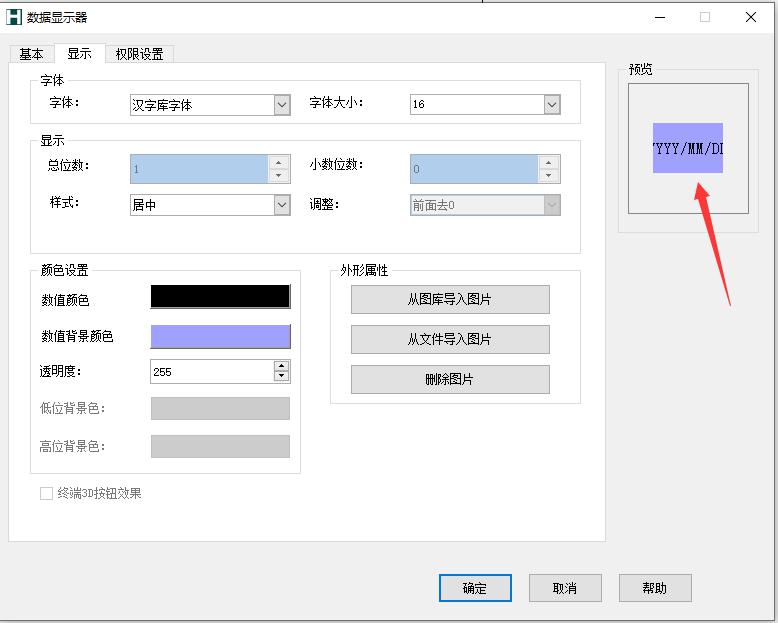Increase 透明度 with the up arrow
778x623 pixels.
coord(281,366)
